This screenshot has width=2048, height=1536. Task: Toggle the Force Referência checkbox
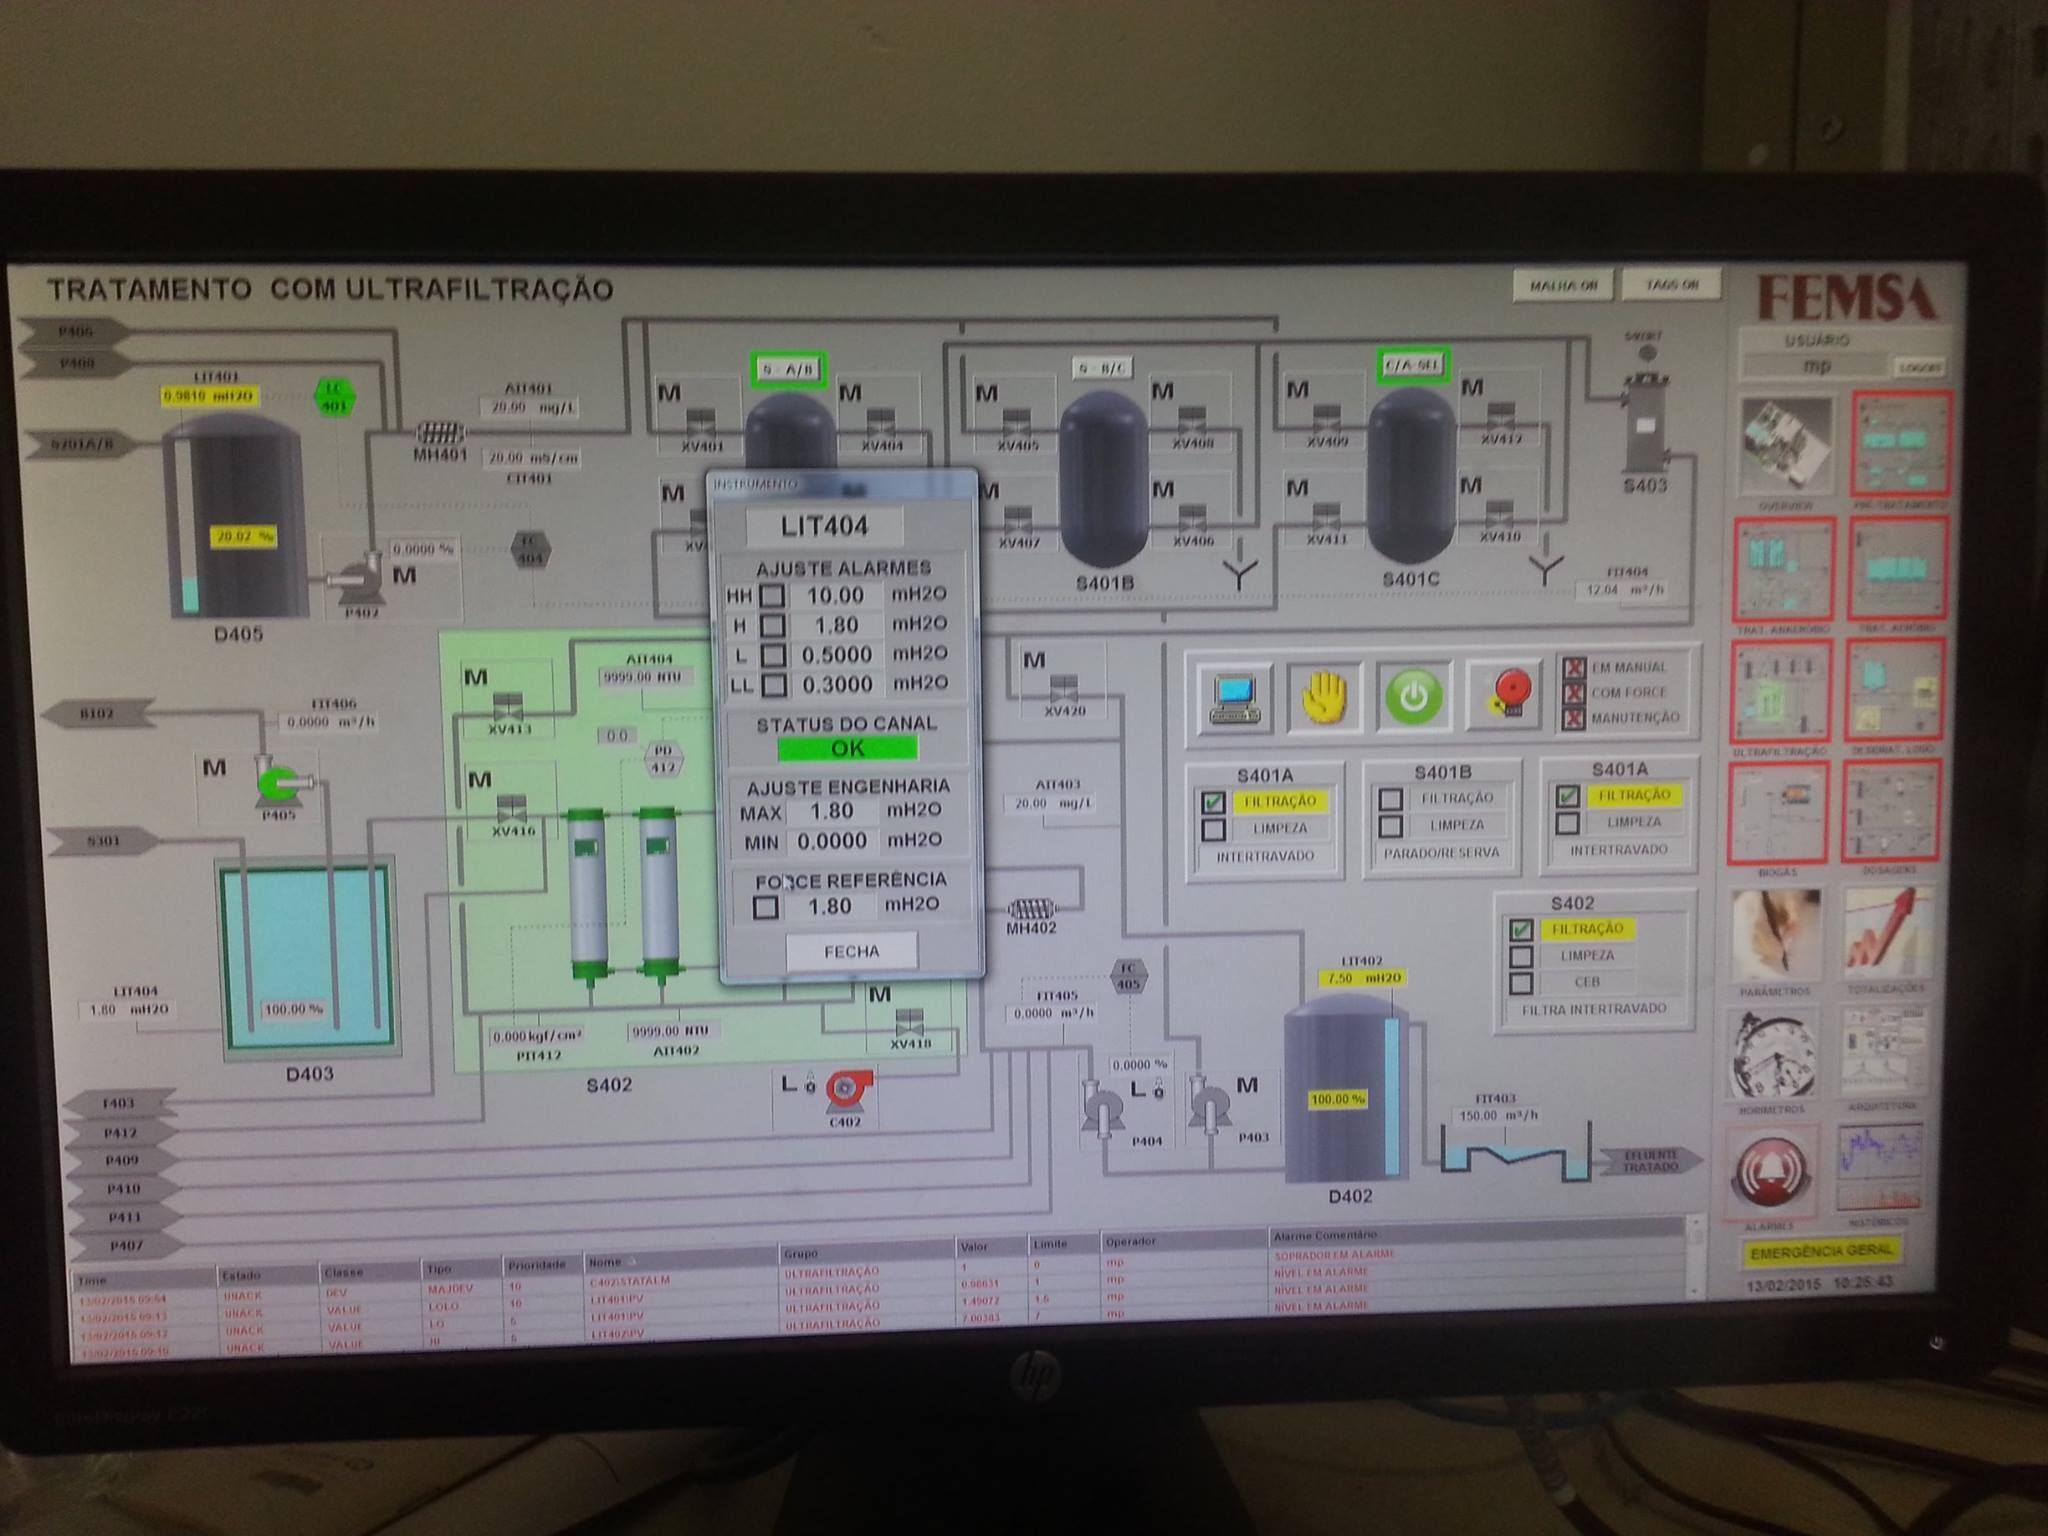coord(766,907)
